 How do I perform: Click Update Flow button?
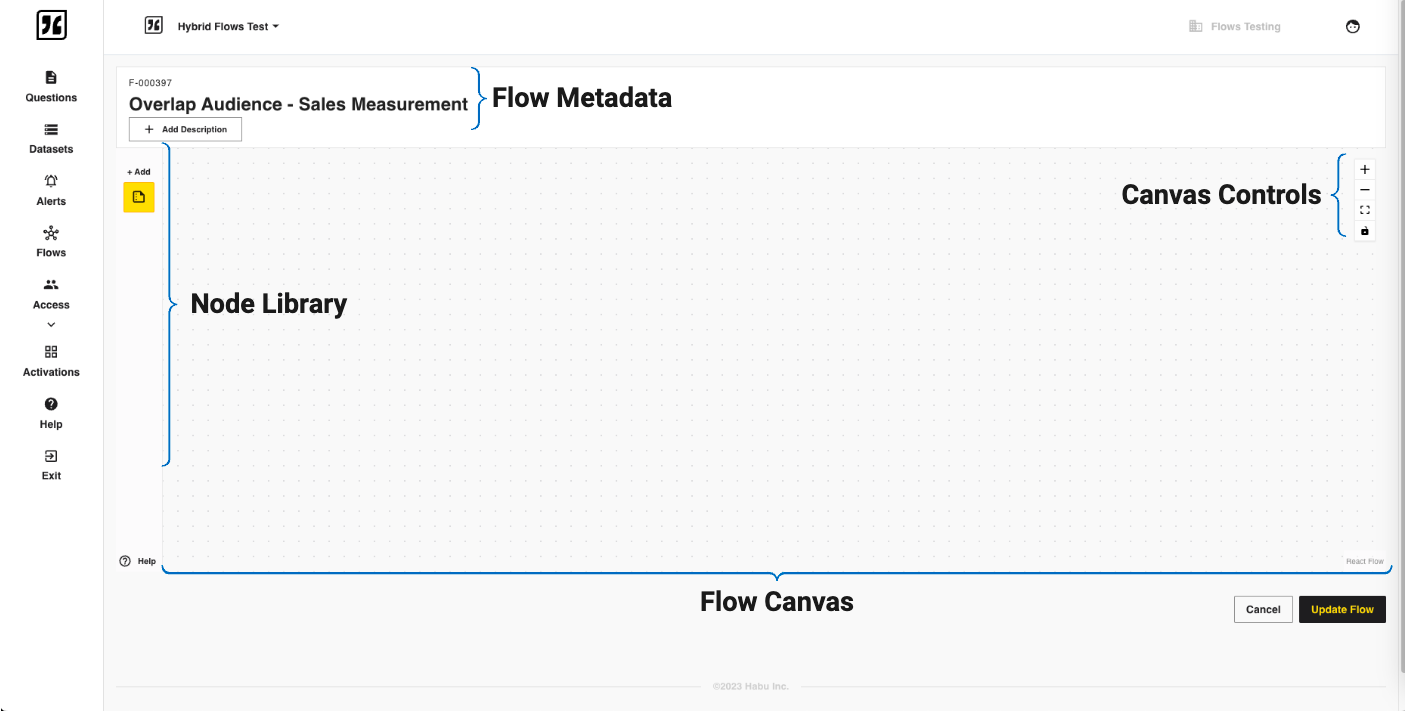[1342, 609]
